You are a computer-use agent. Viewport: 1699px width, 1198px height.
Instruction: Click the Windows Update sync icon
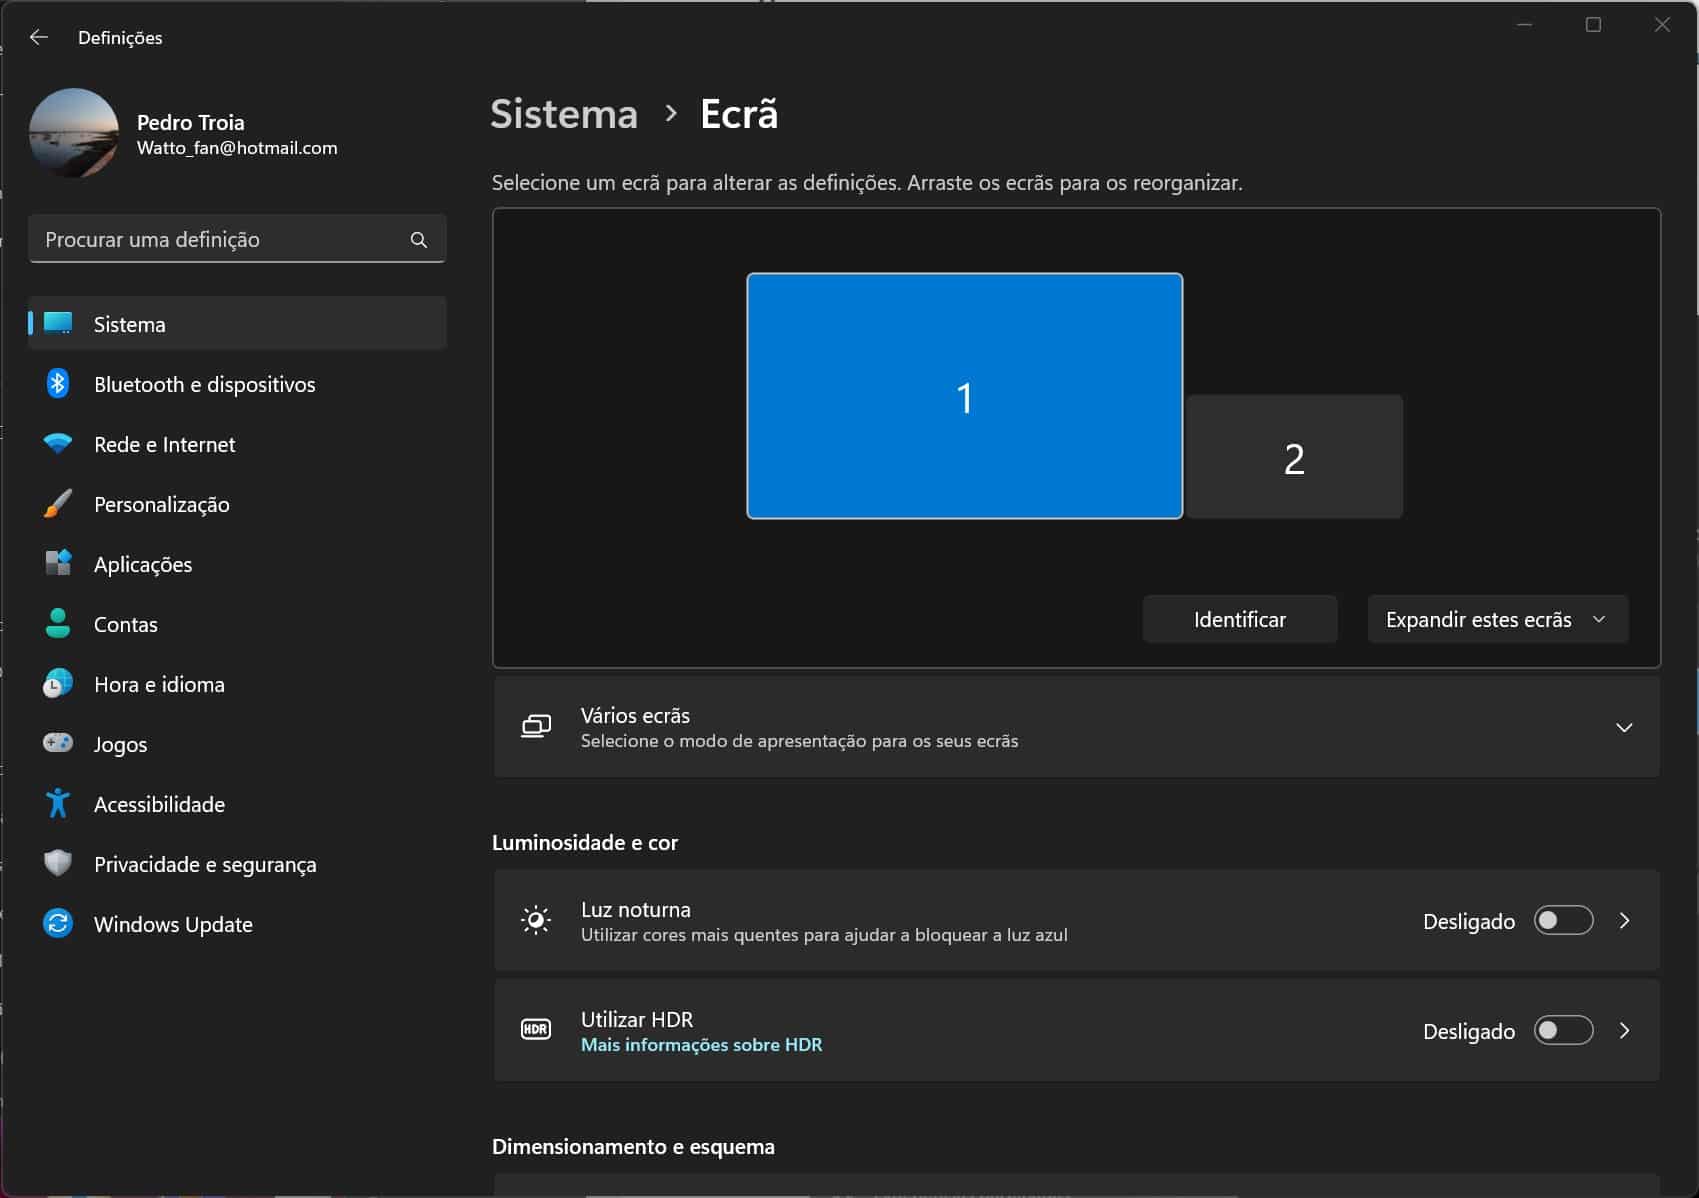[x=58, y=923]
